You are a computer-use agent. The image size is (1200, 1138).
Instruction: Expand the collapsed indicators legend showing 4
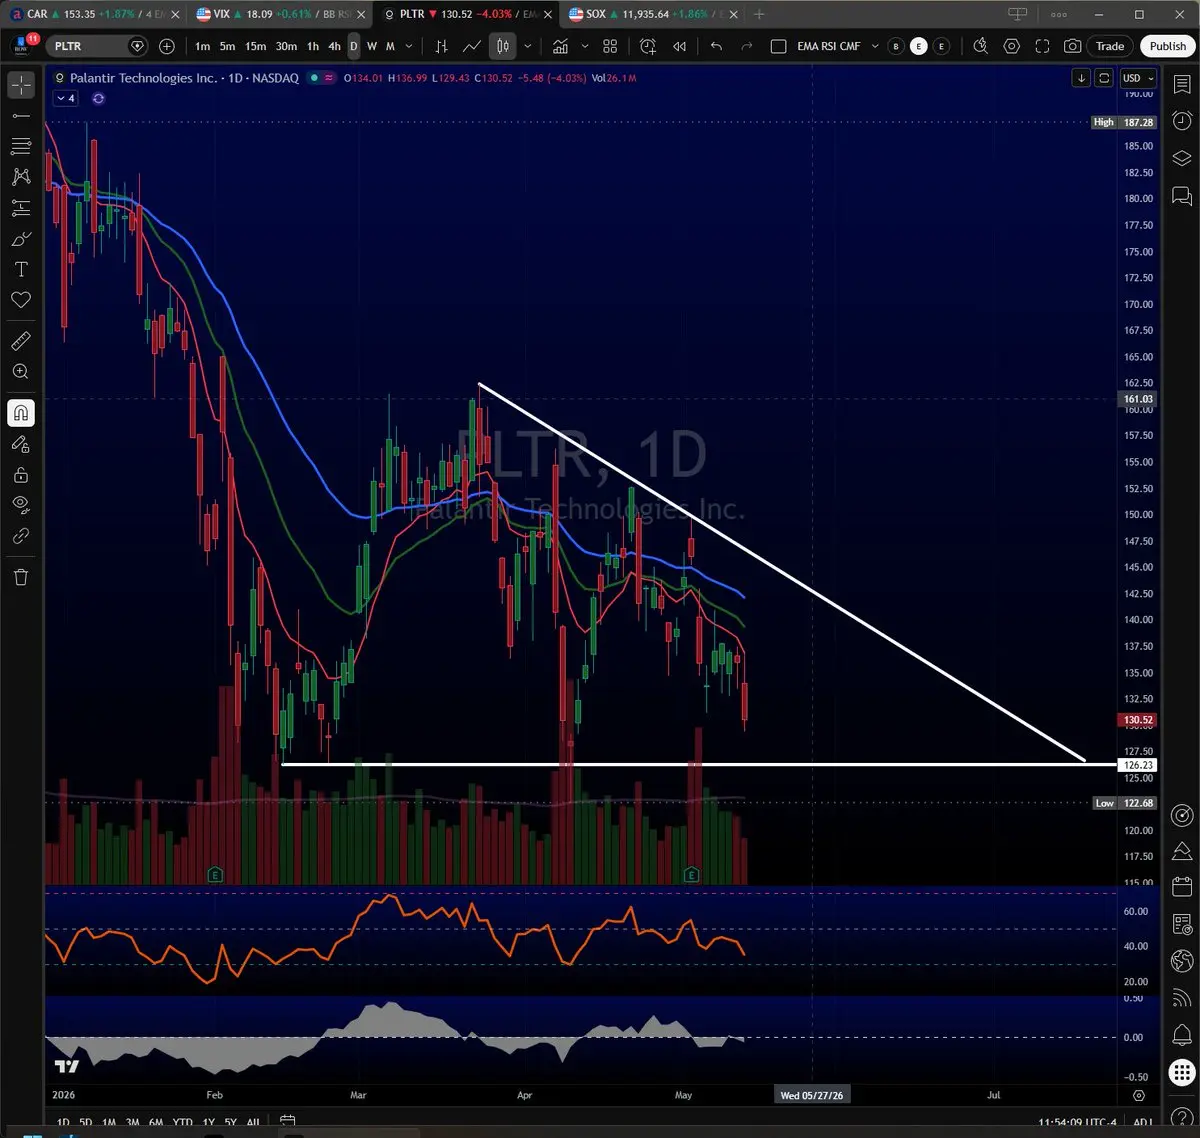[x=65, y=98]
